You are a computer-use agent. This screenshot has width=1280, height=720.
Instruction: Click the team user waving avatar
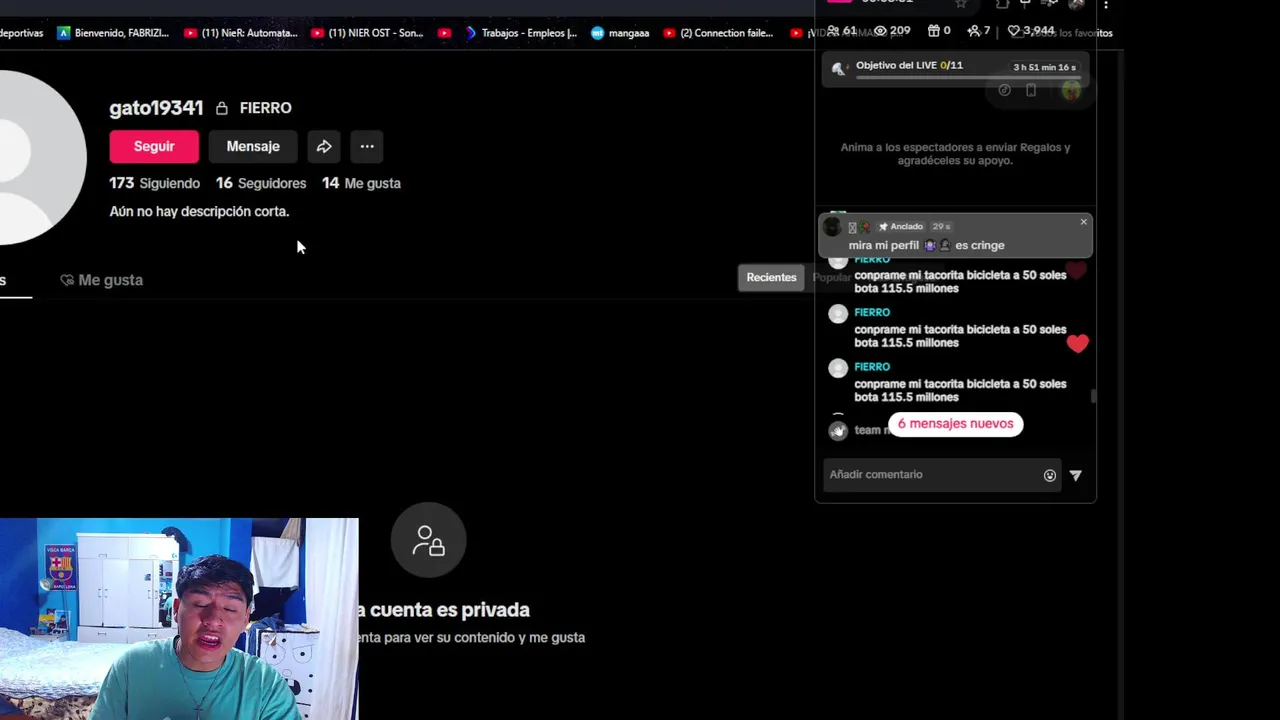pos(838,430)
